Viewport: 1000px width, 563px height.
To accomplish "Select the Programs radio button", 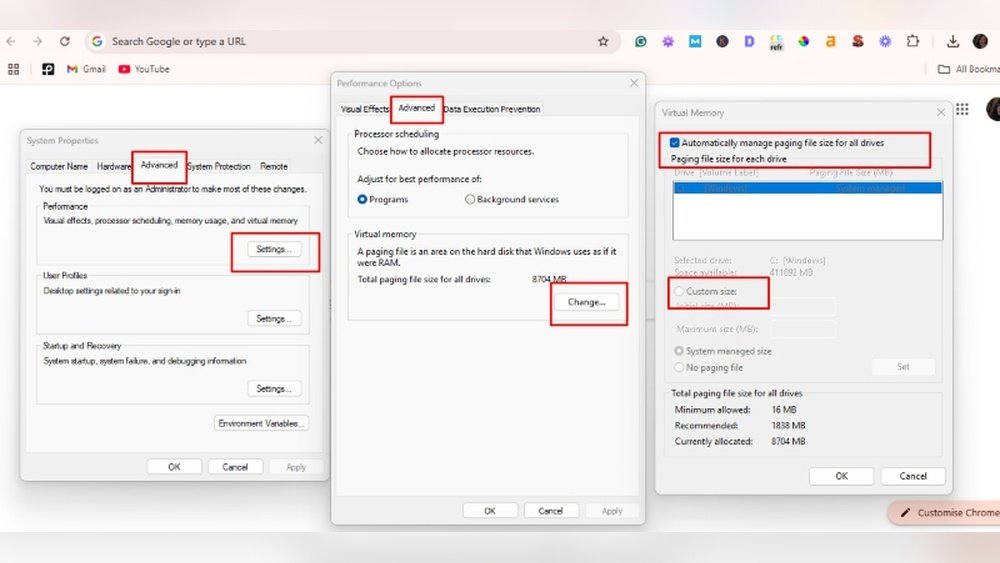I will coord(363,199).
